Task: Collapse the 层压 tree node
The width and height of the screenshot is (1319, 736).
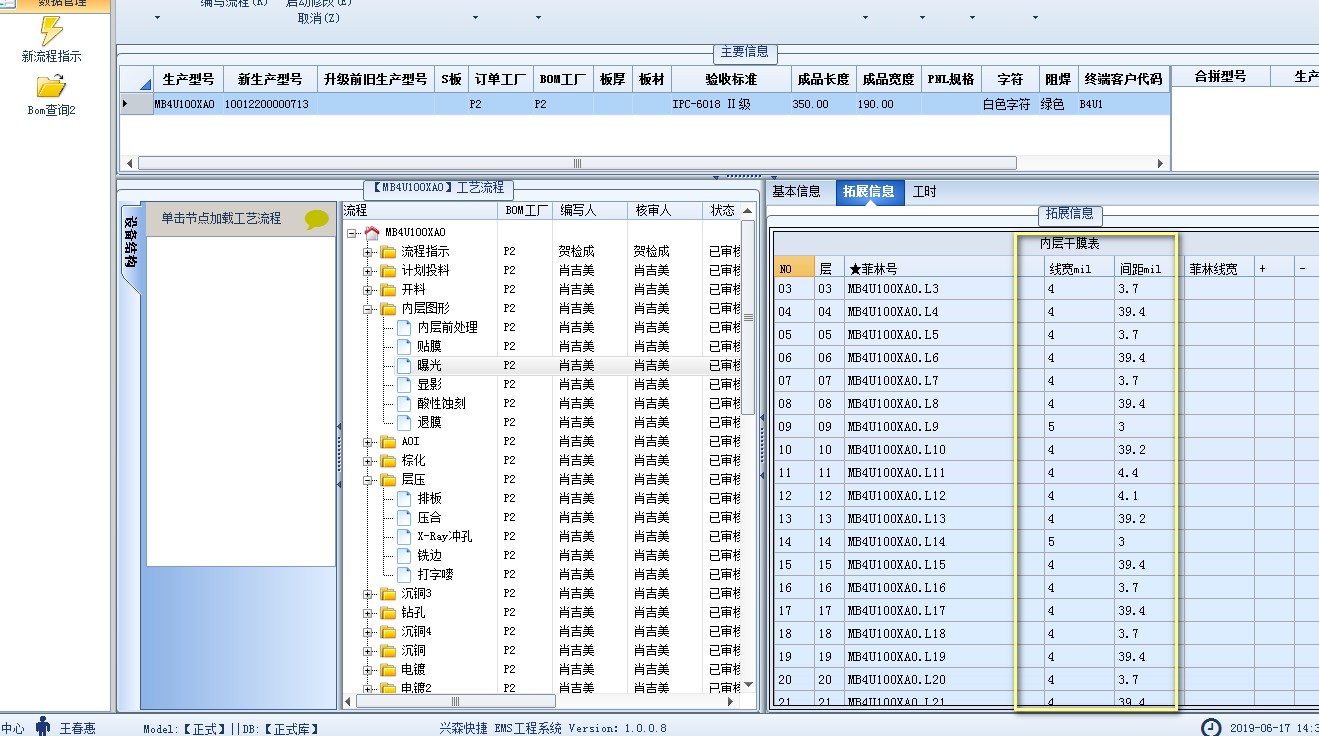Action: pos(368,479)
